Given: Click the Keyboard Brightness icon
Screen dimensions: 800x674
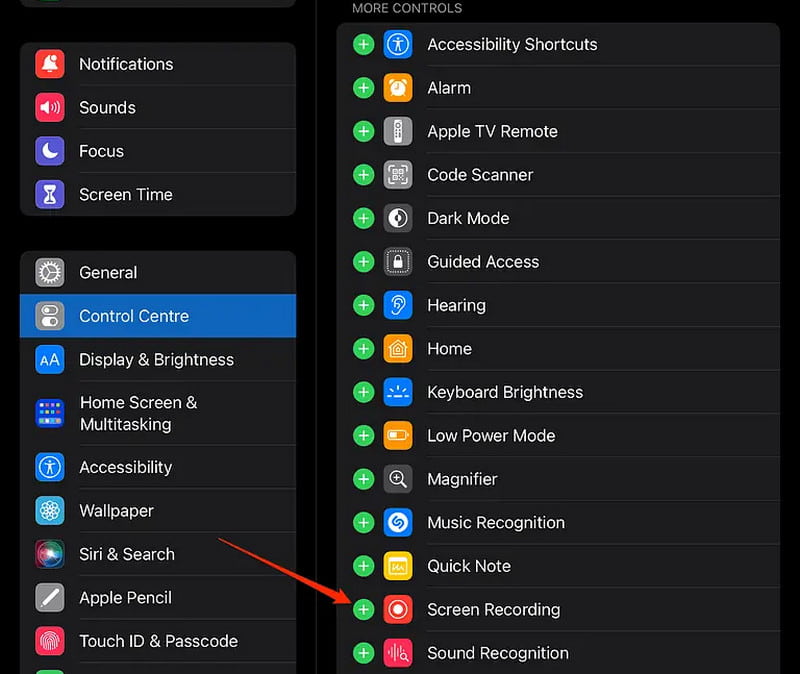Looking at the screenshot, I should [398, 392].
